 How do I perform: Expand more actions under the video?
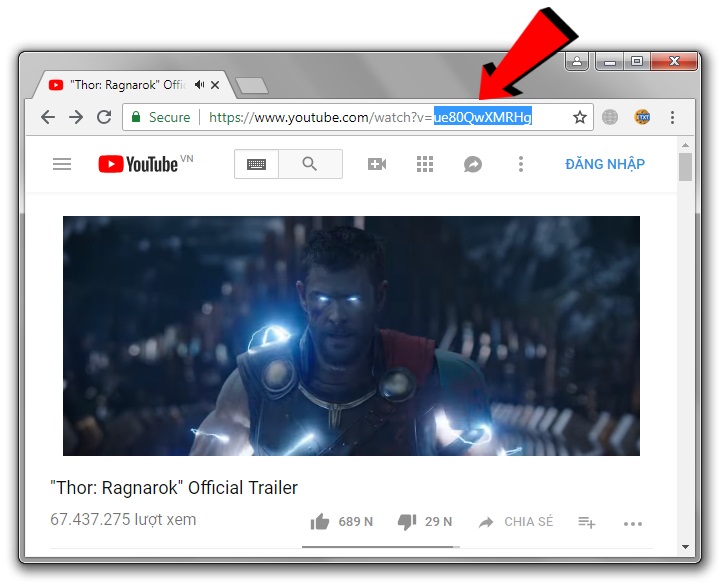coord(633,523)
